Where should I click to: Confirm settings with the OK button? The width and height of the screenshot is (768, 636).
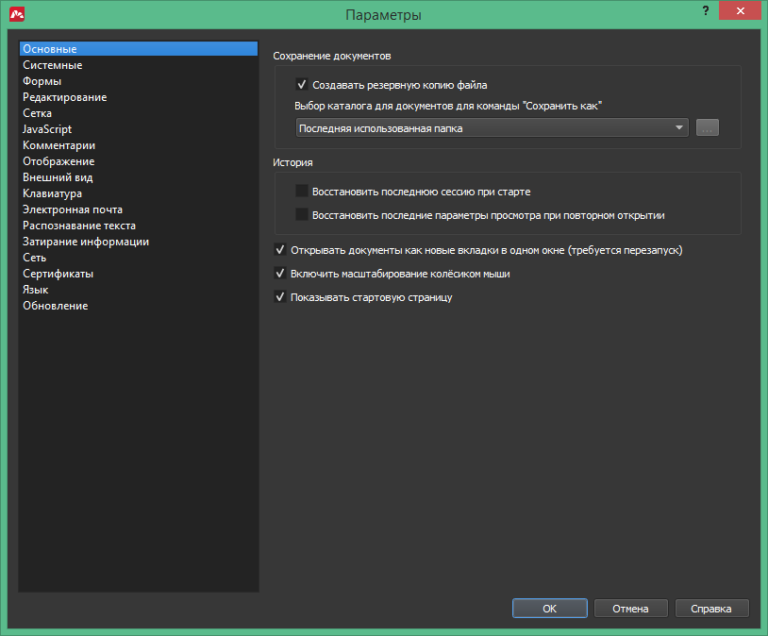[550, 608]
